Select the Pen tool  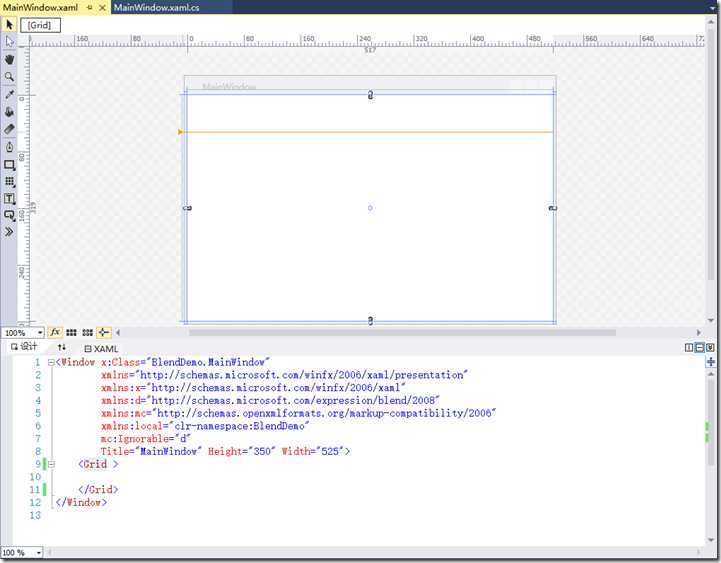click(x=9, y=147)
